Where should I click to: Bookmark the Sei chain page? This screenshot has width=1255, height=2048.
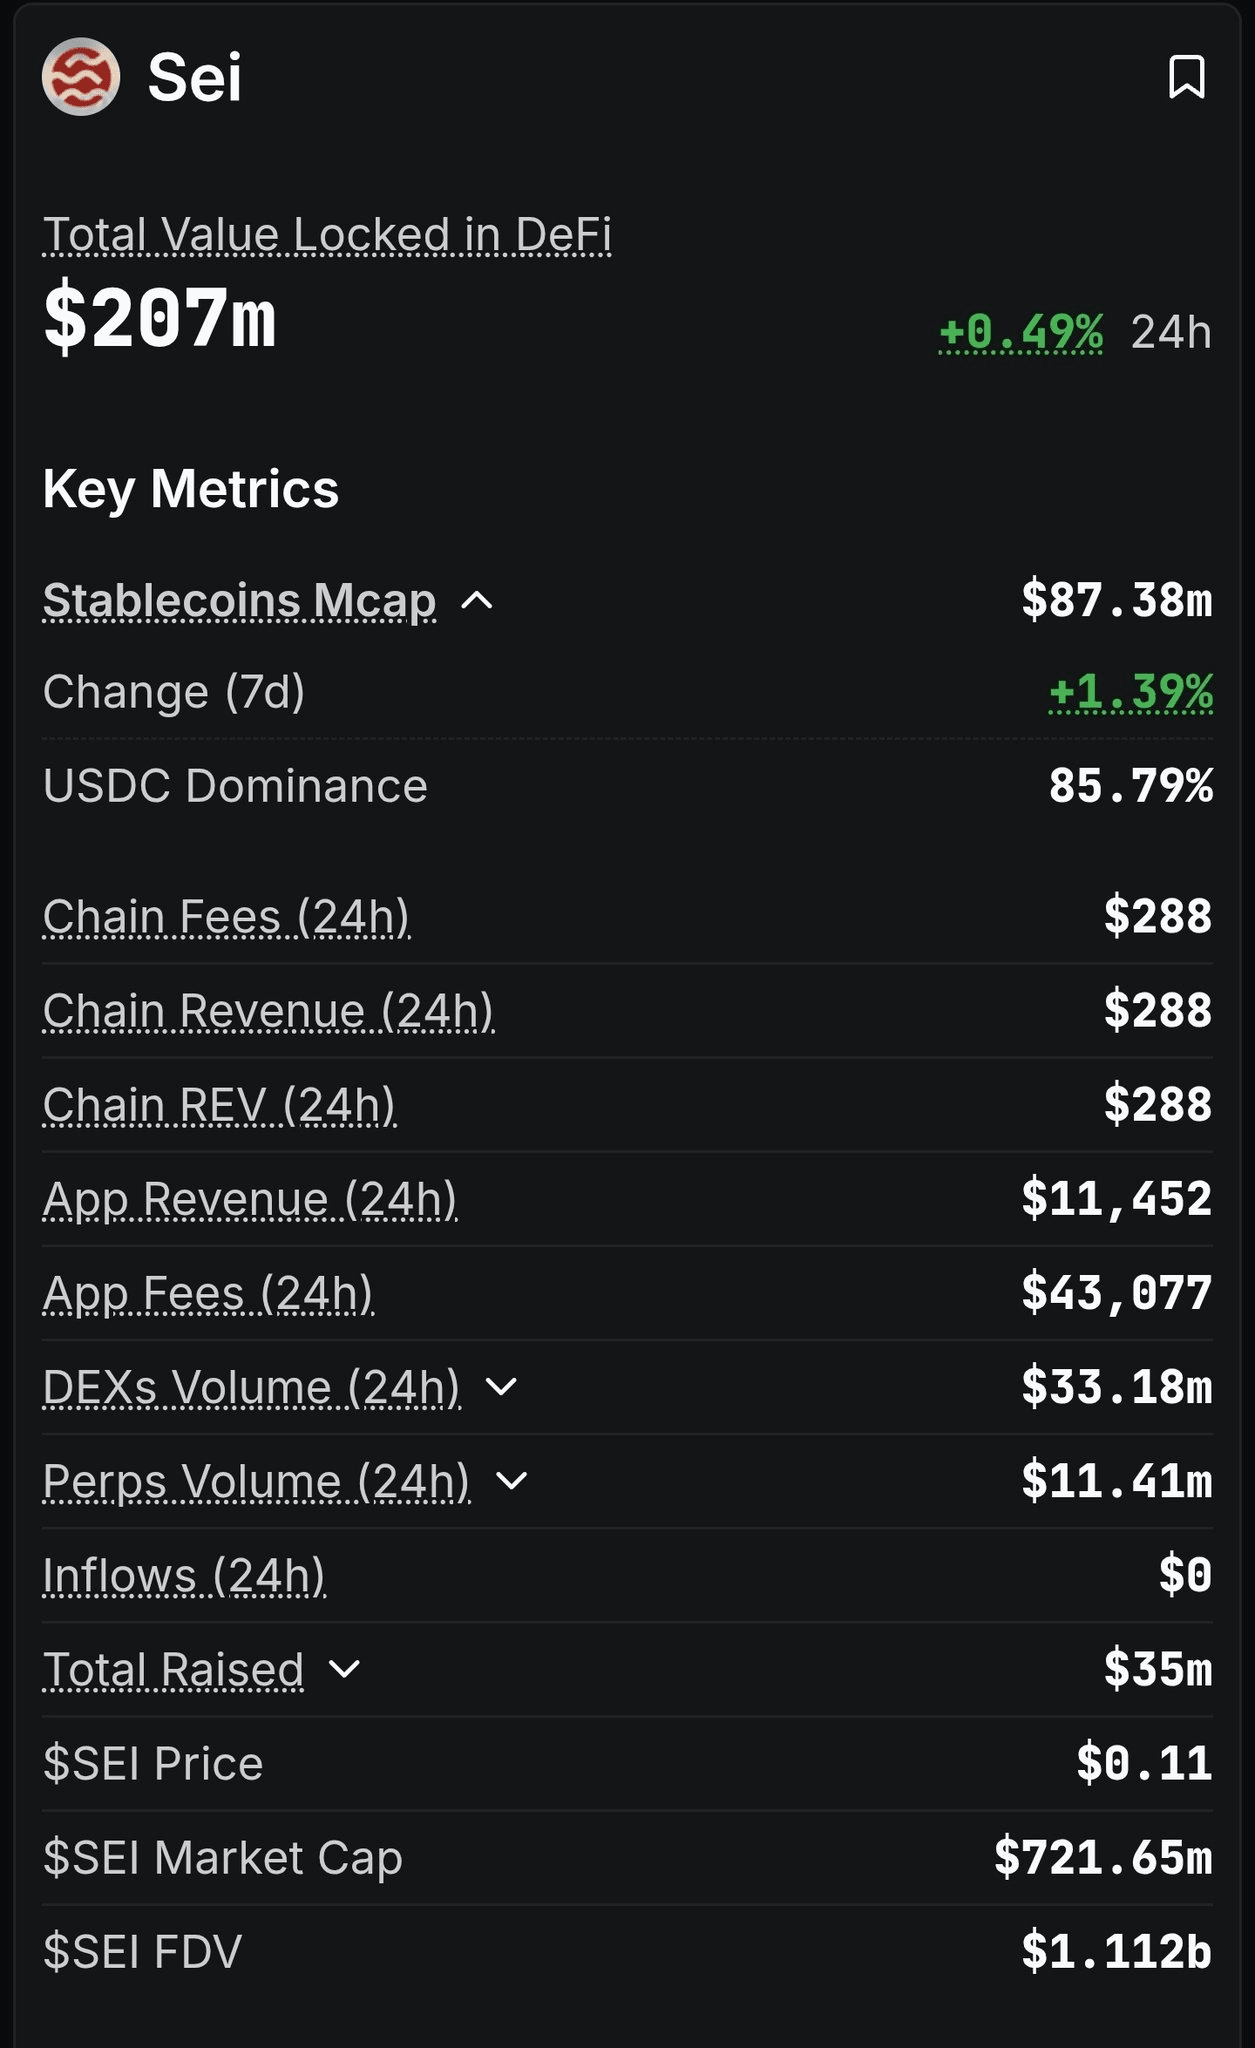click(x=1186, y=77)
